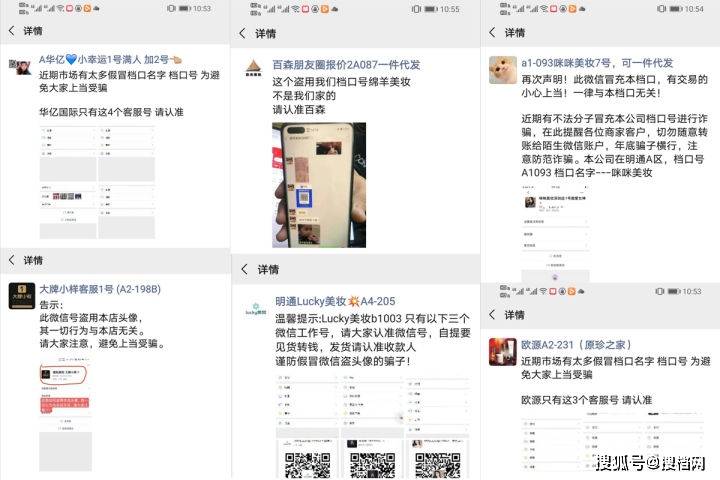Viewport: 720px width, 480px height.
Task: Open 百森 triangle logo avatar
Action: pyautogui.click(x=253, y=68)
